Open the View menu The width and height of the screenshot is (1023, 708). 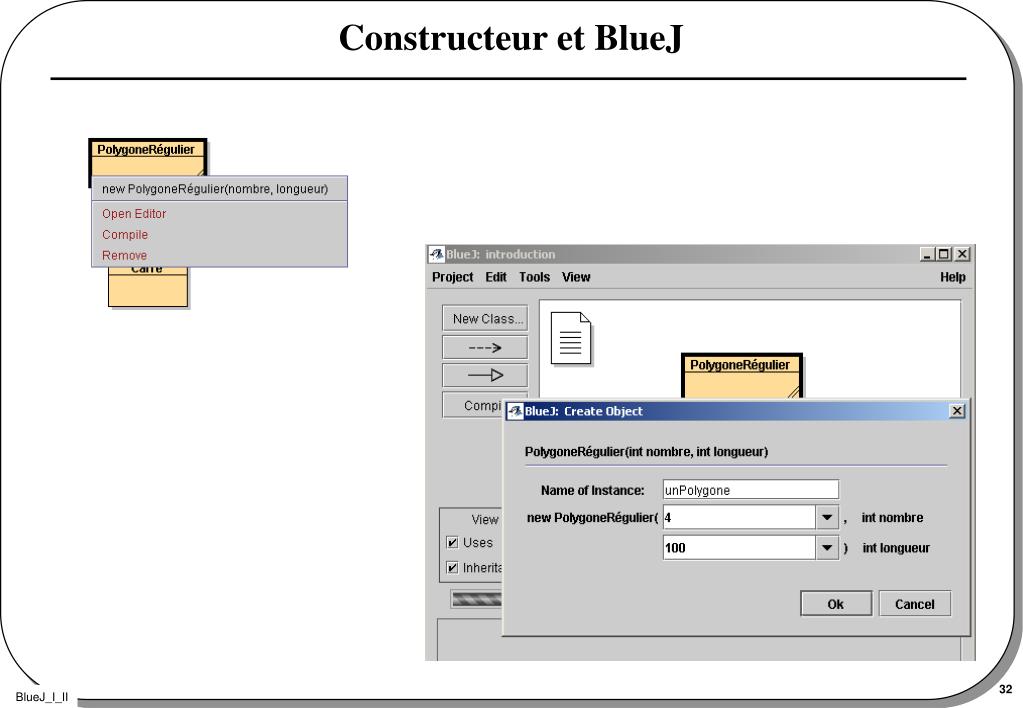576,277
